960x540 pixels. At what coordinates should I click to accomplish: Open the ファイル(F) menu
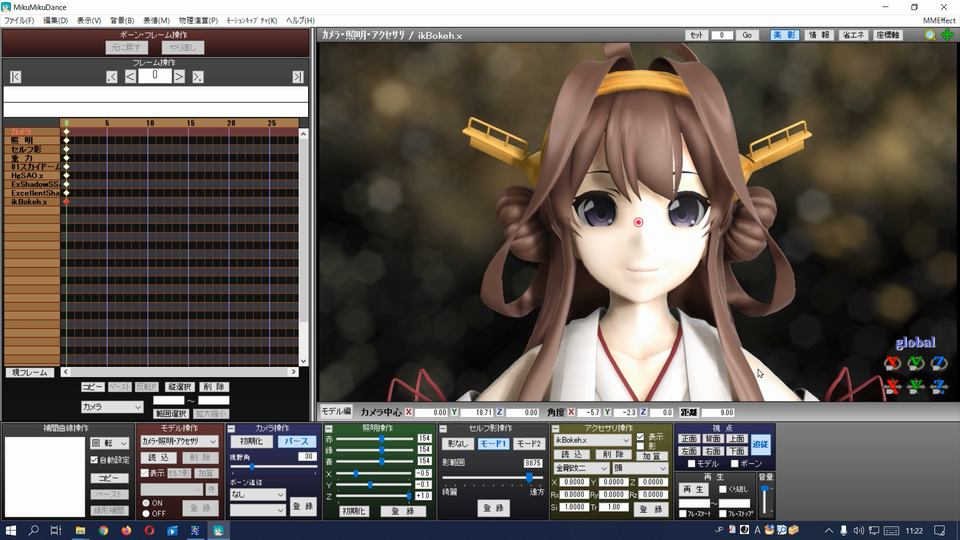[x=19, y=20]
